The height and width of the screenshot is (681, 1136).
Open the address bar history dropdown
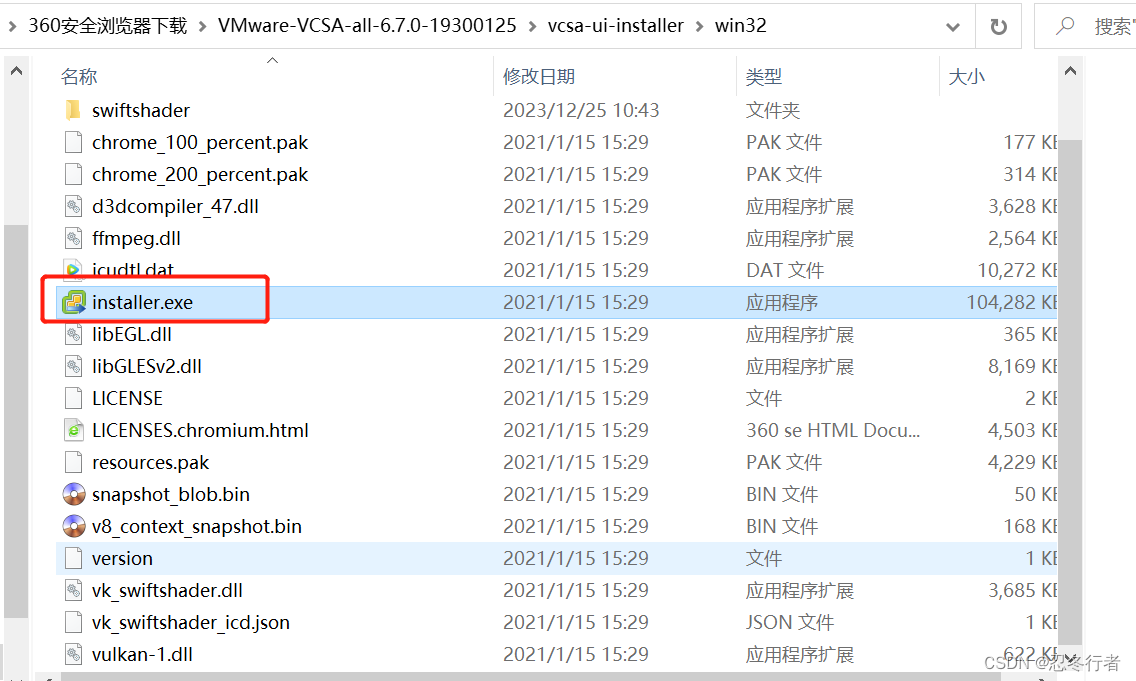point(953,28)
